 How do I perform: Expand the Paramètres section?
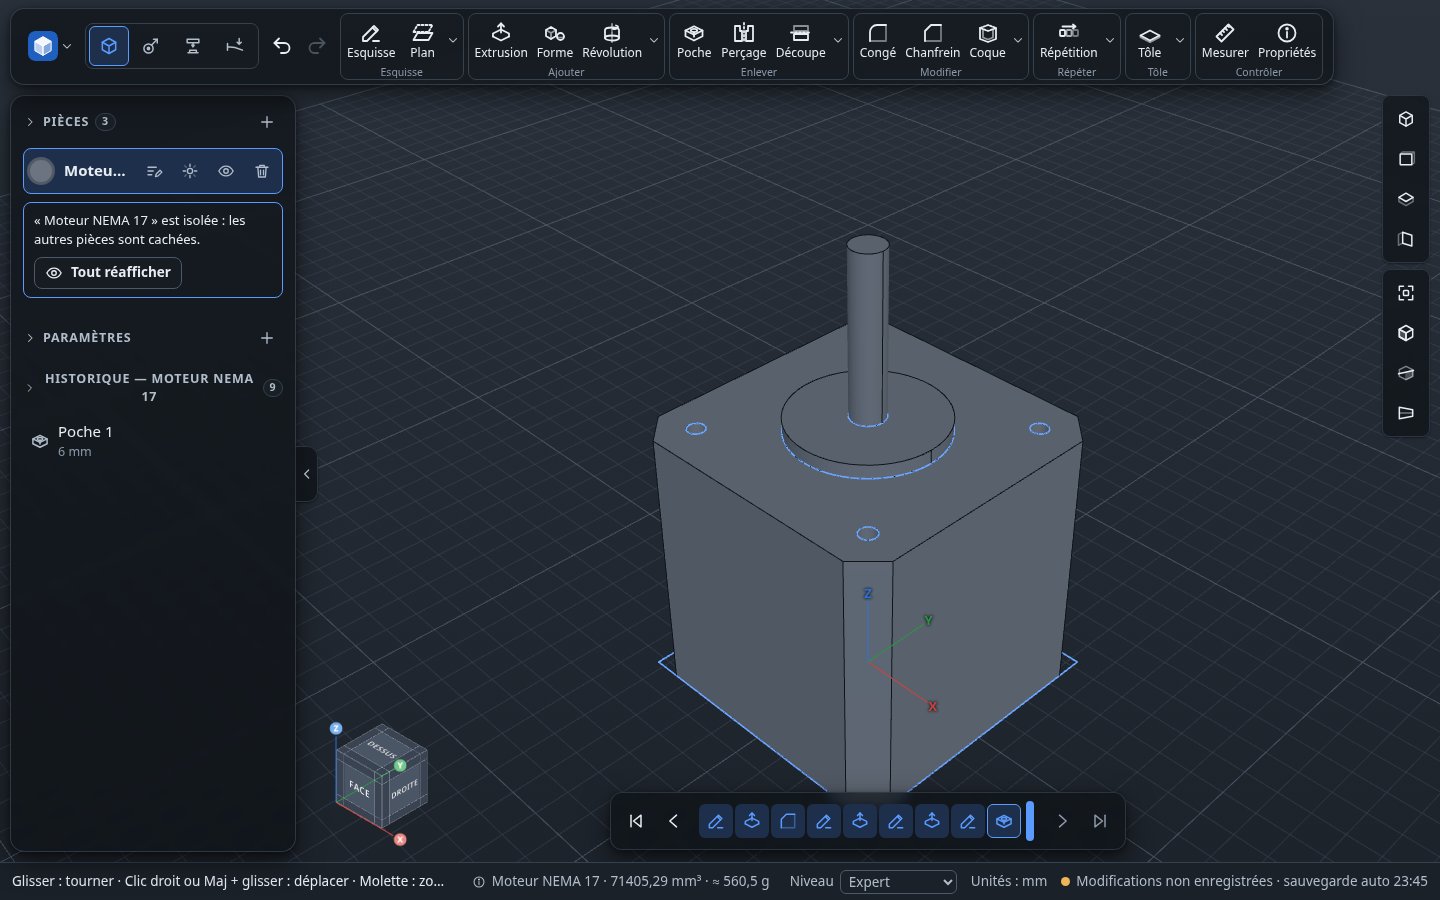pos(30,338)
